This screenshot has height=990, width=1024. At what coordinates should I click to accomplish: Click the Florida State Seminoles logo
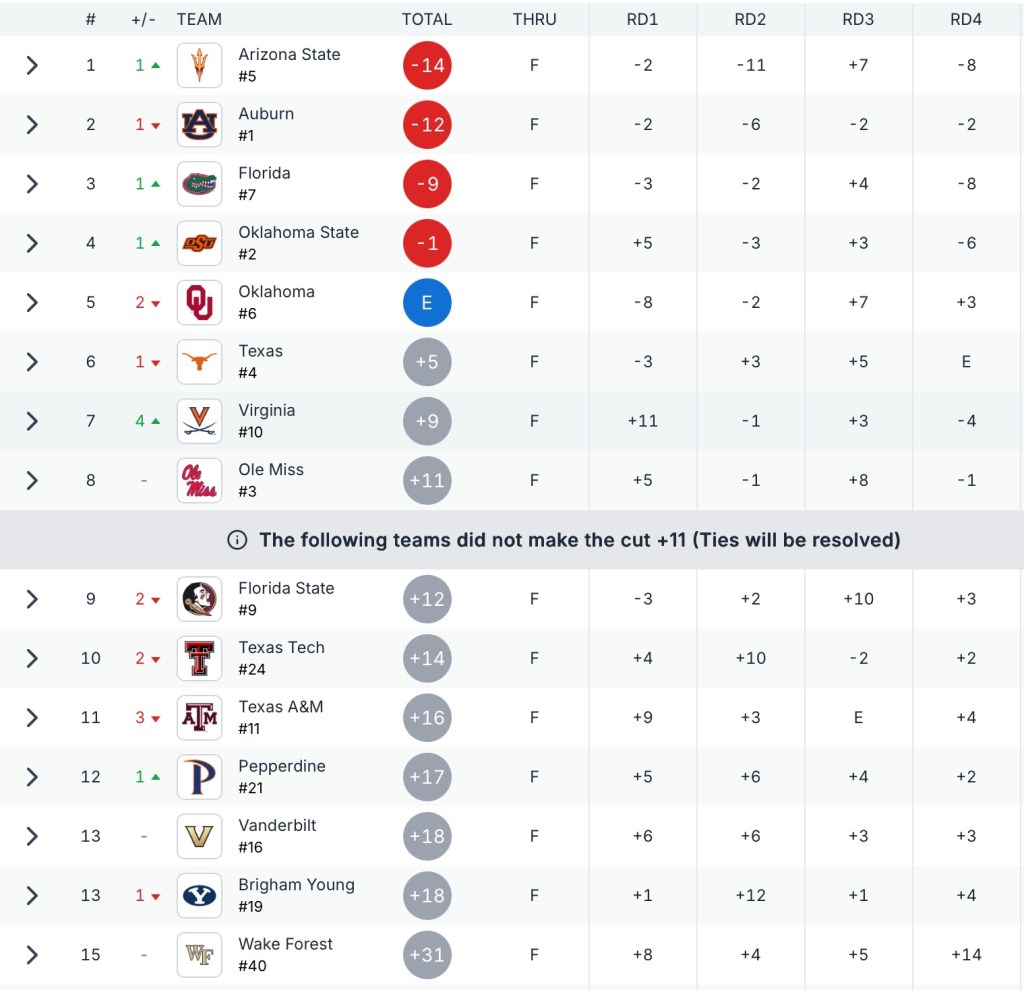pyautogui.click(x=199, y=599)
